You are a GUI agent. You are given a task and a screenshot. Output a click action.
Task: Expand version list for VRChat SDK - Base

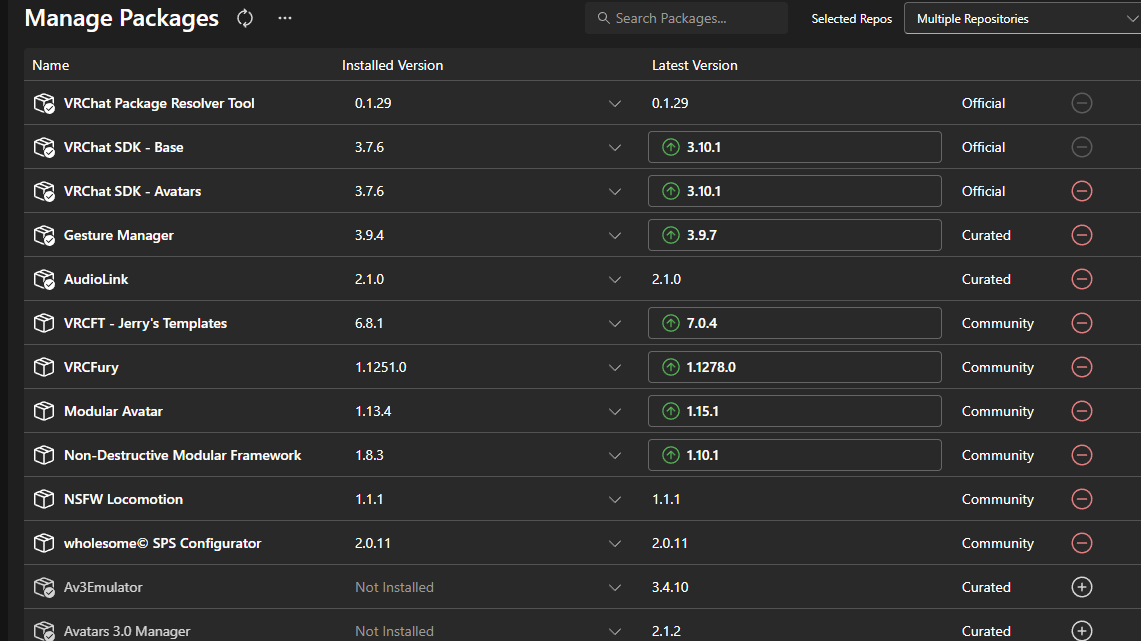tap(615, 148)
